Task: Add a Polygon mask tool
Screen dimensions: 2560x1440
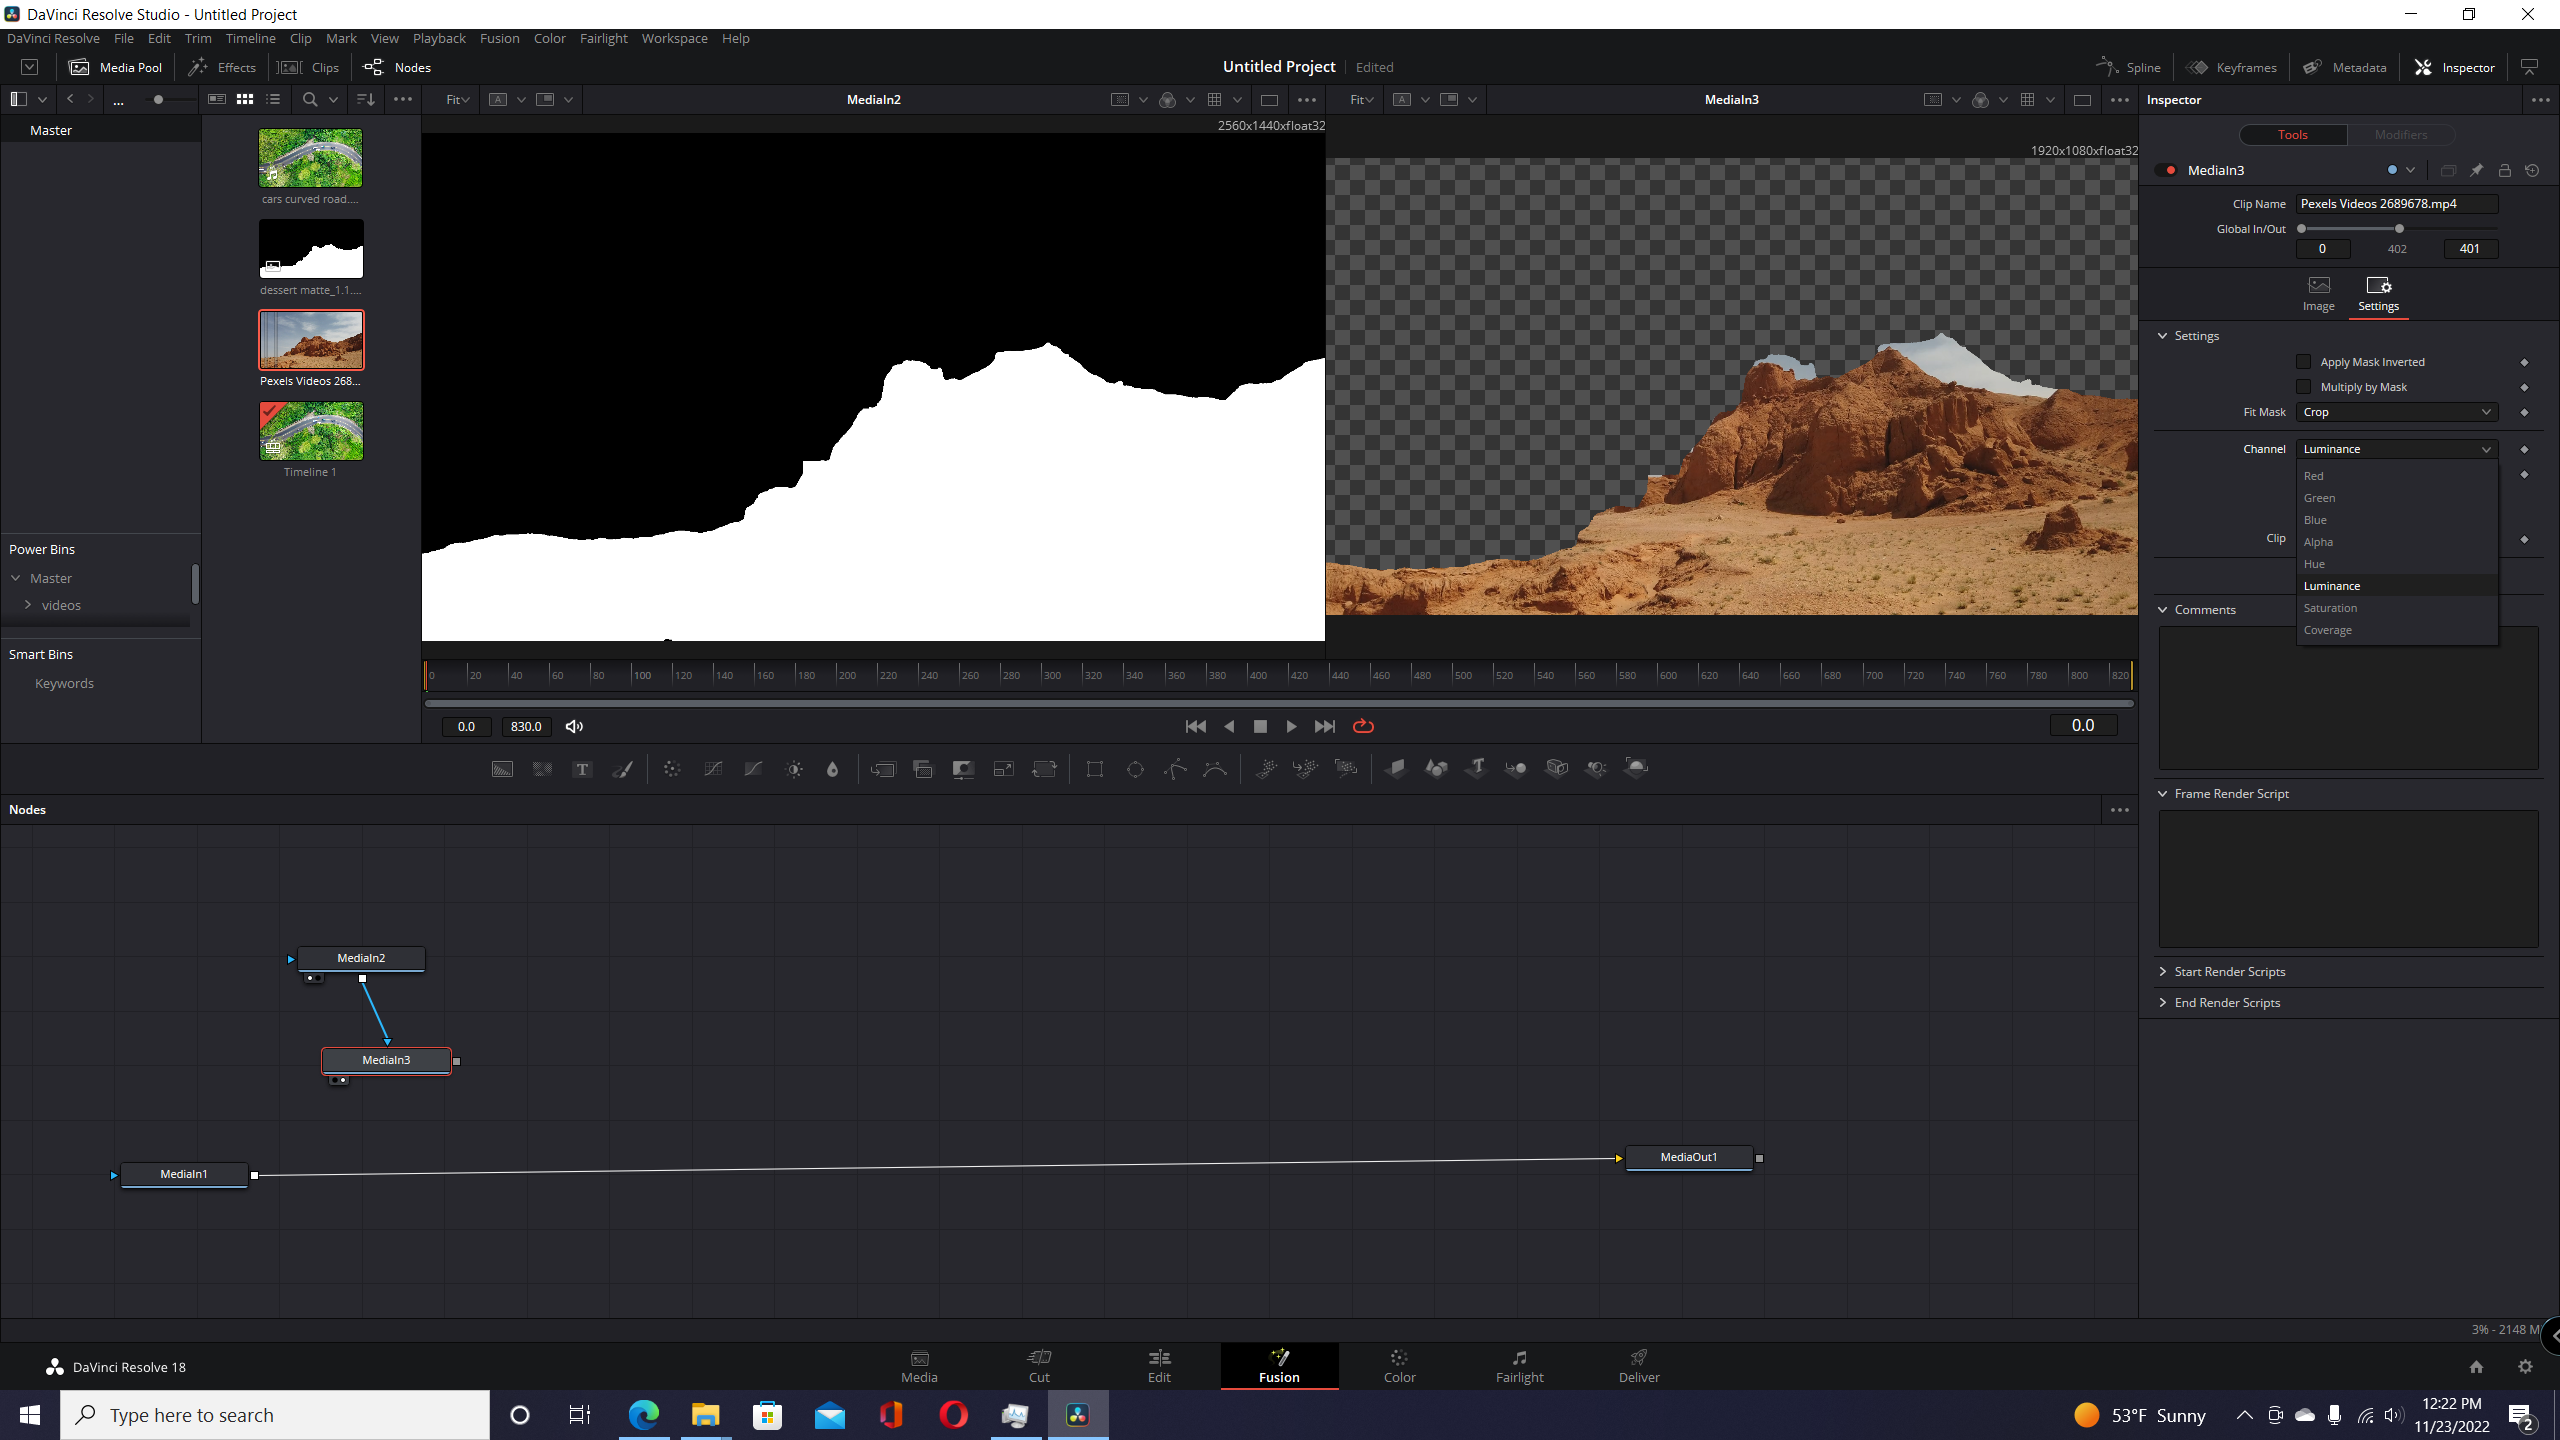Action: [x=1175, y=769]
